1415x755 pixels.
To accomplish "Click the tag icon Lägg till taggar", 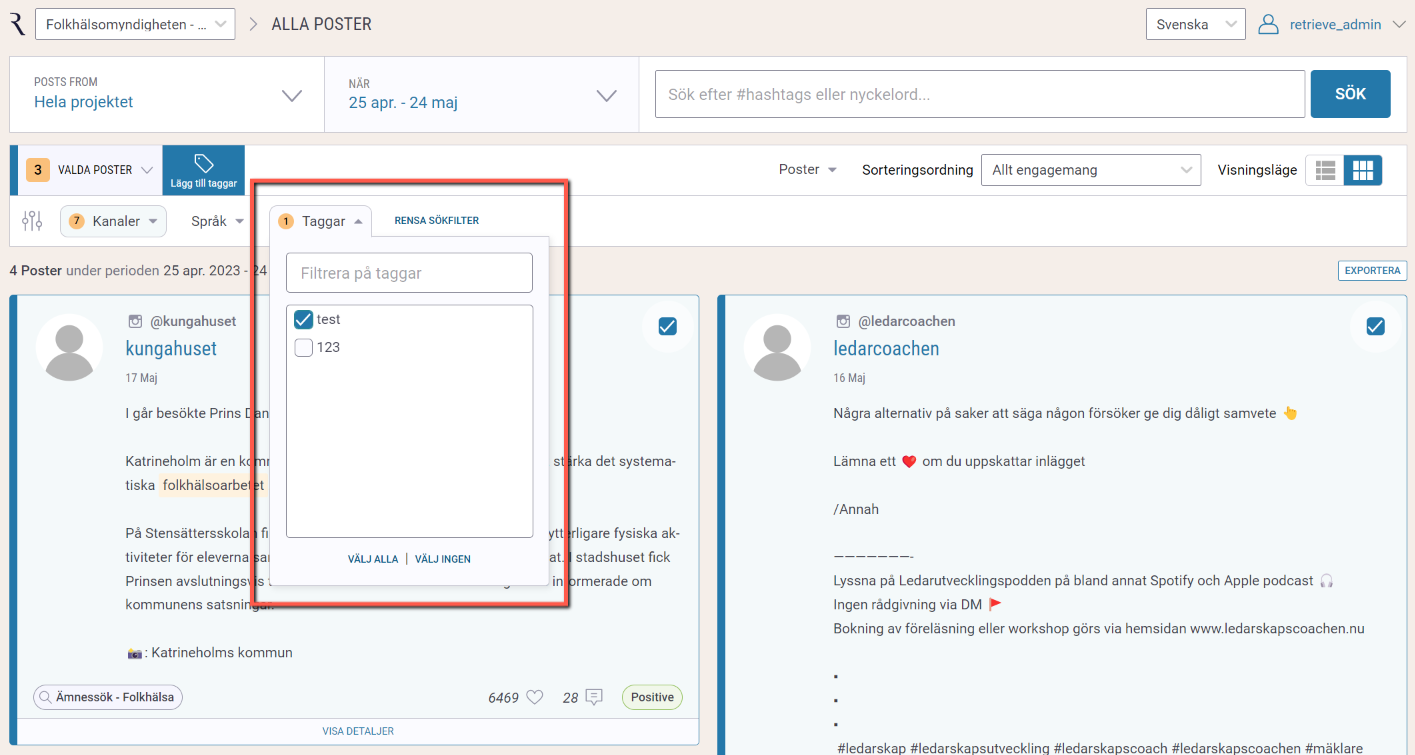I will (204, 170).
